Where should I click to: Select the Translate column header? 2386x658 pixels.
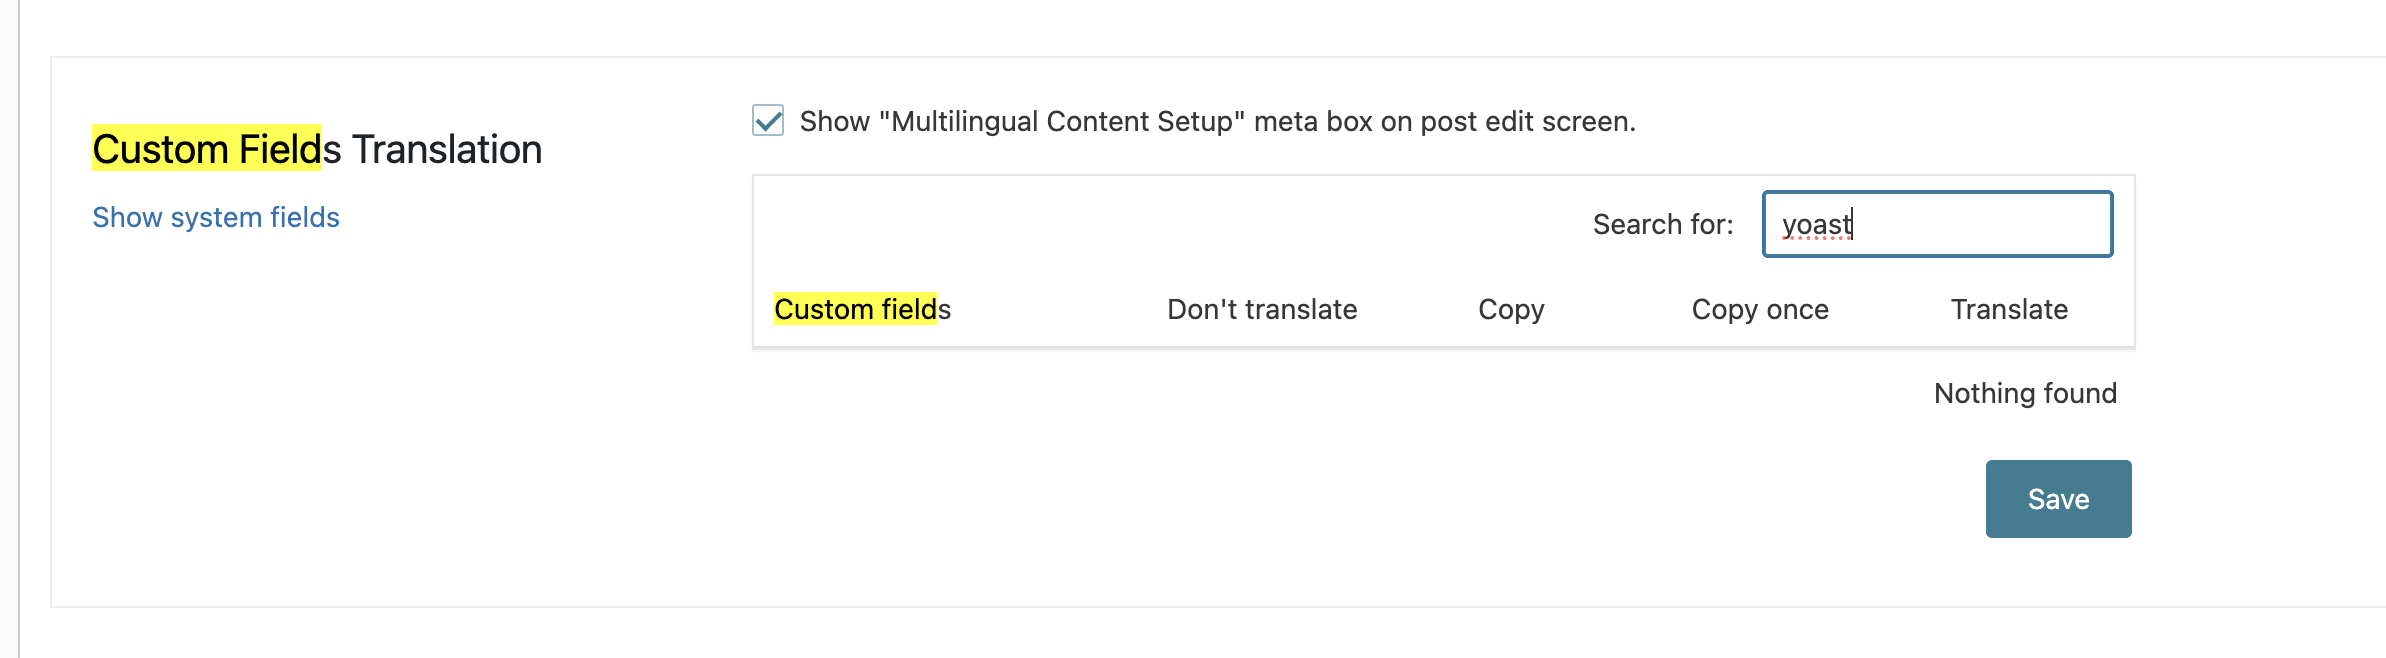pyautogui.click(x=2009, y=309)
